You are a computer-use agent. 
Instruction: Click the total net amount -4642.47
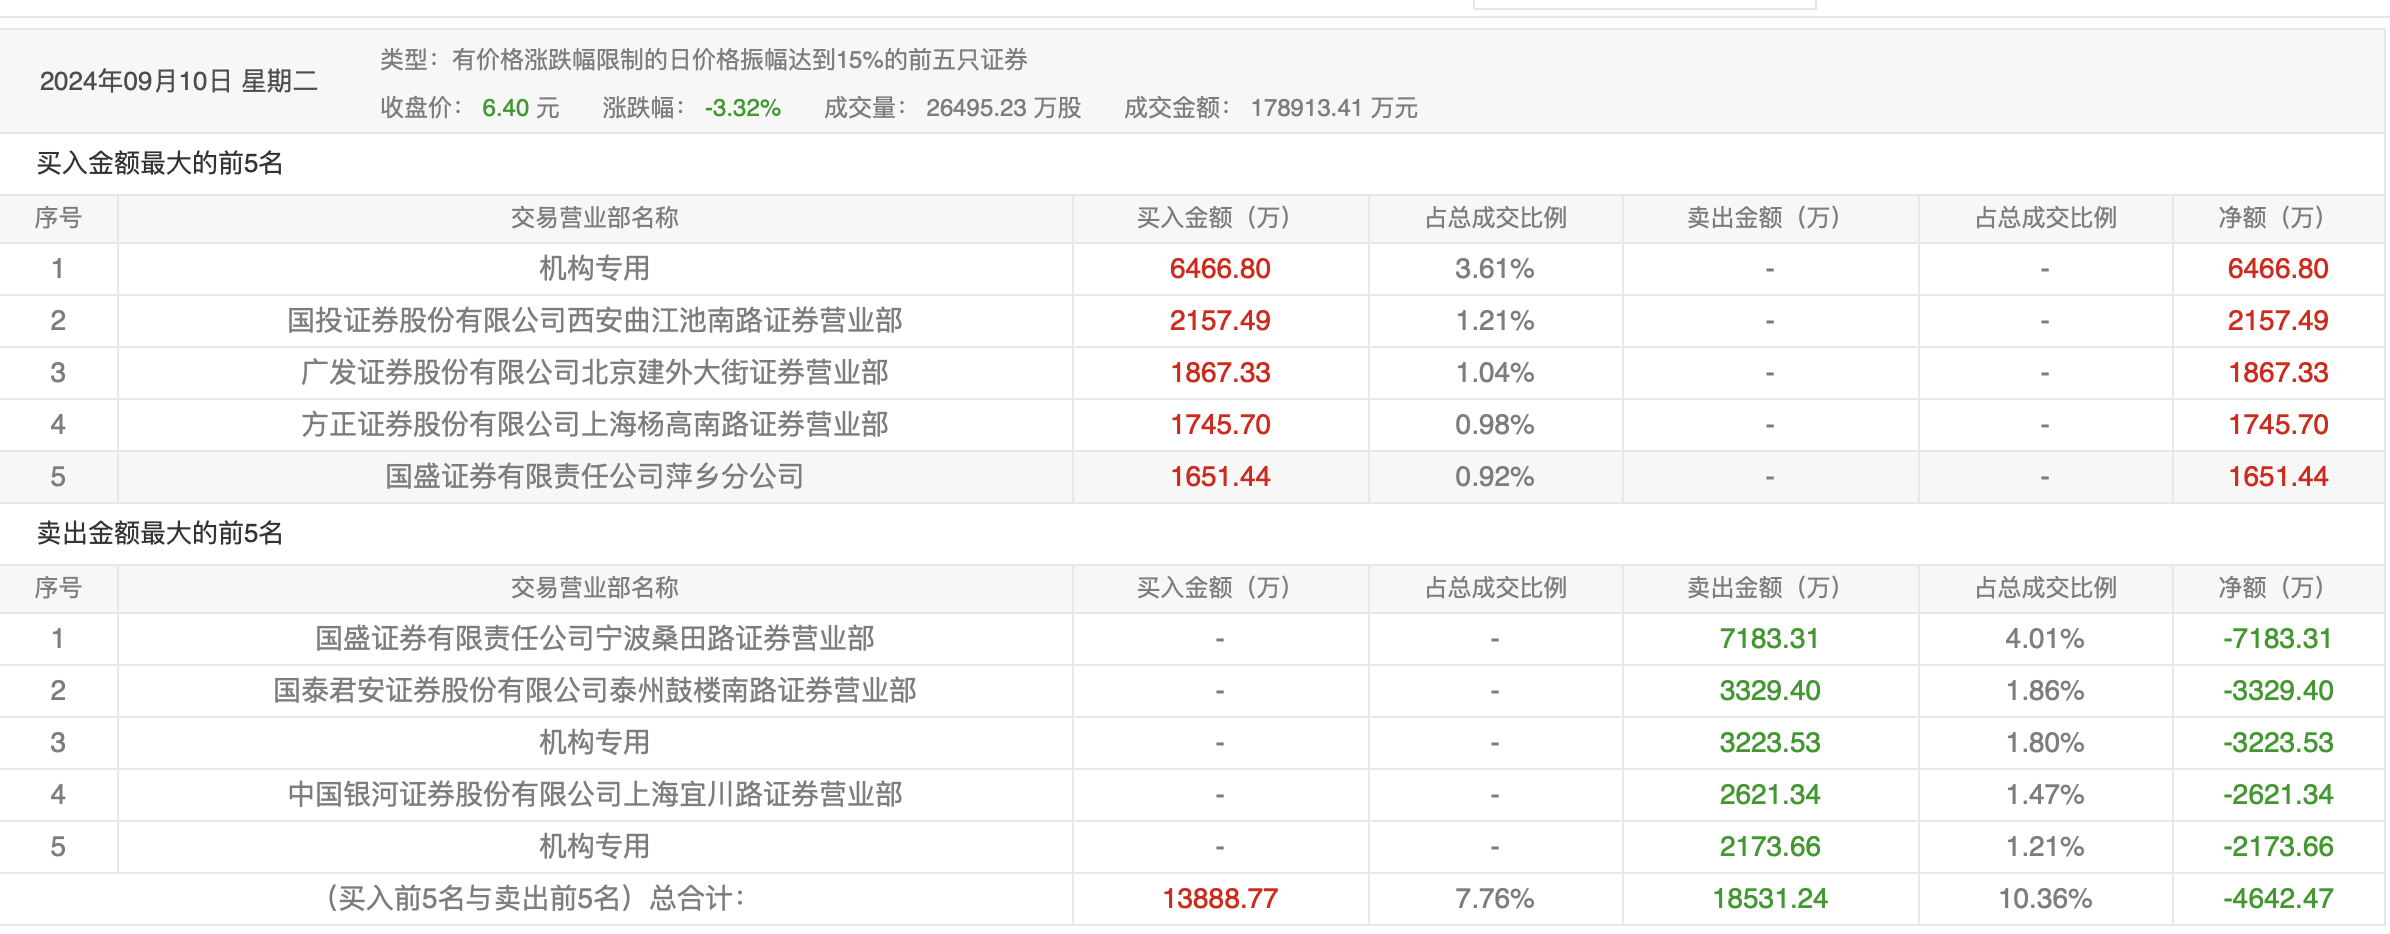tap(2277, 899)
